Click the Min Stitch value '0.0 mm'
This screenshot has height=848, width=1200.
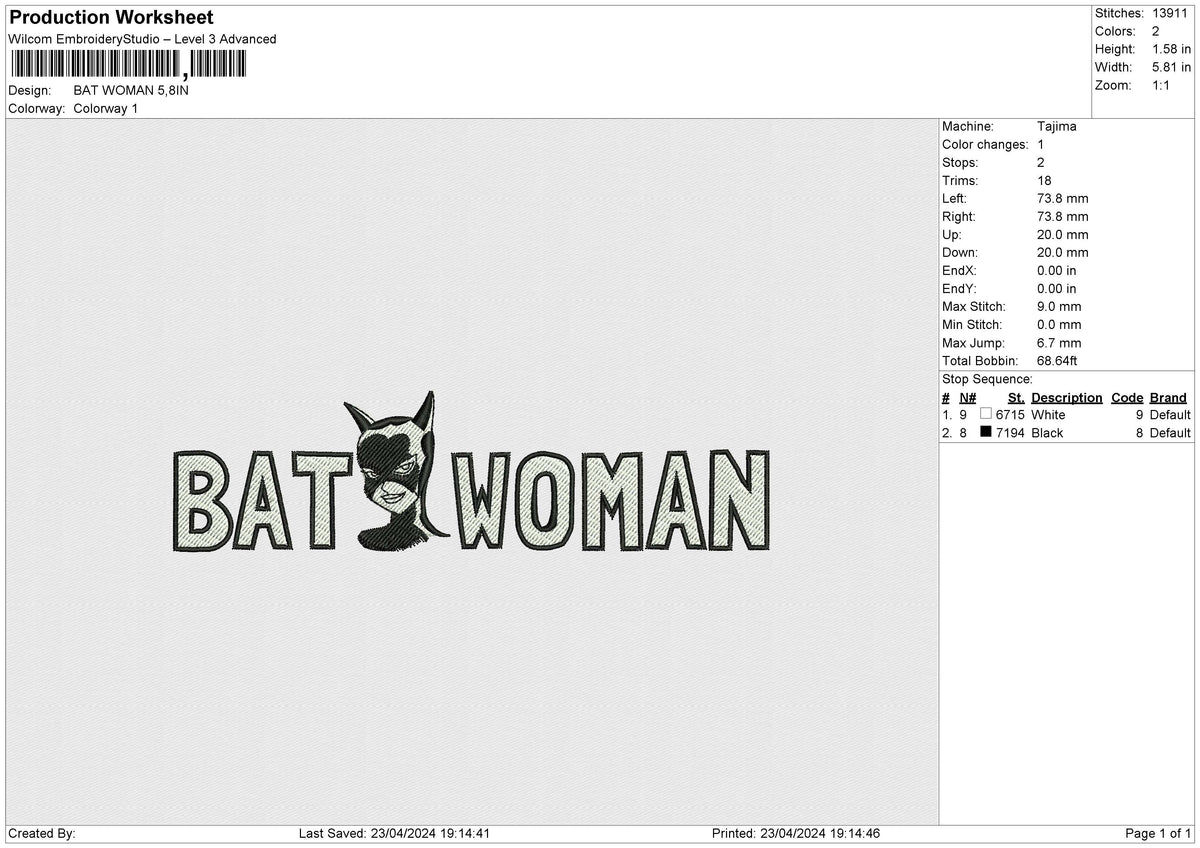pos(1059,324)
